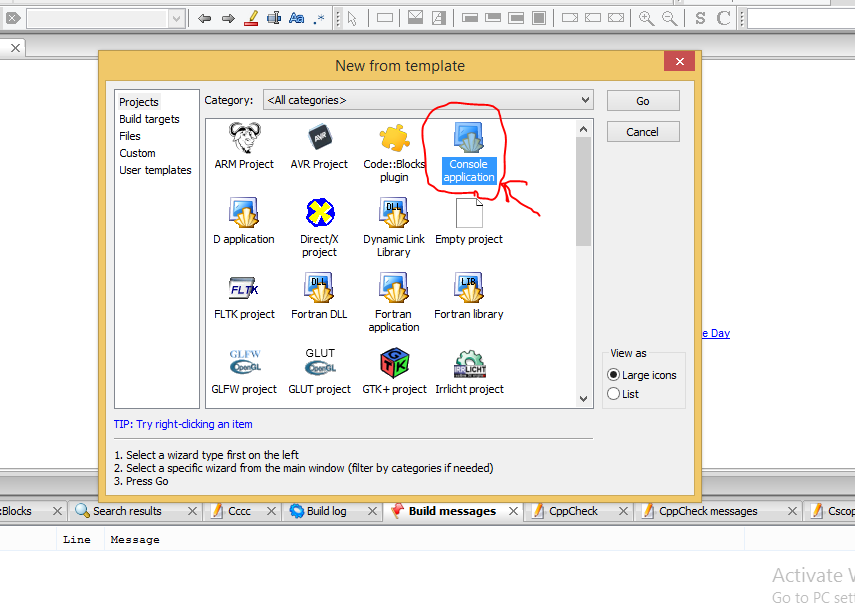
Task: Open the 'Day' link behind the dialog
Action: point(716,333)
